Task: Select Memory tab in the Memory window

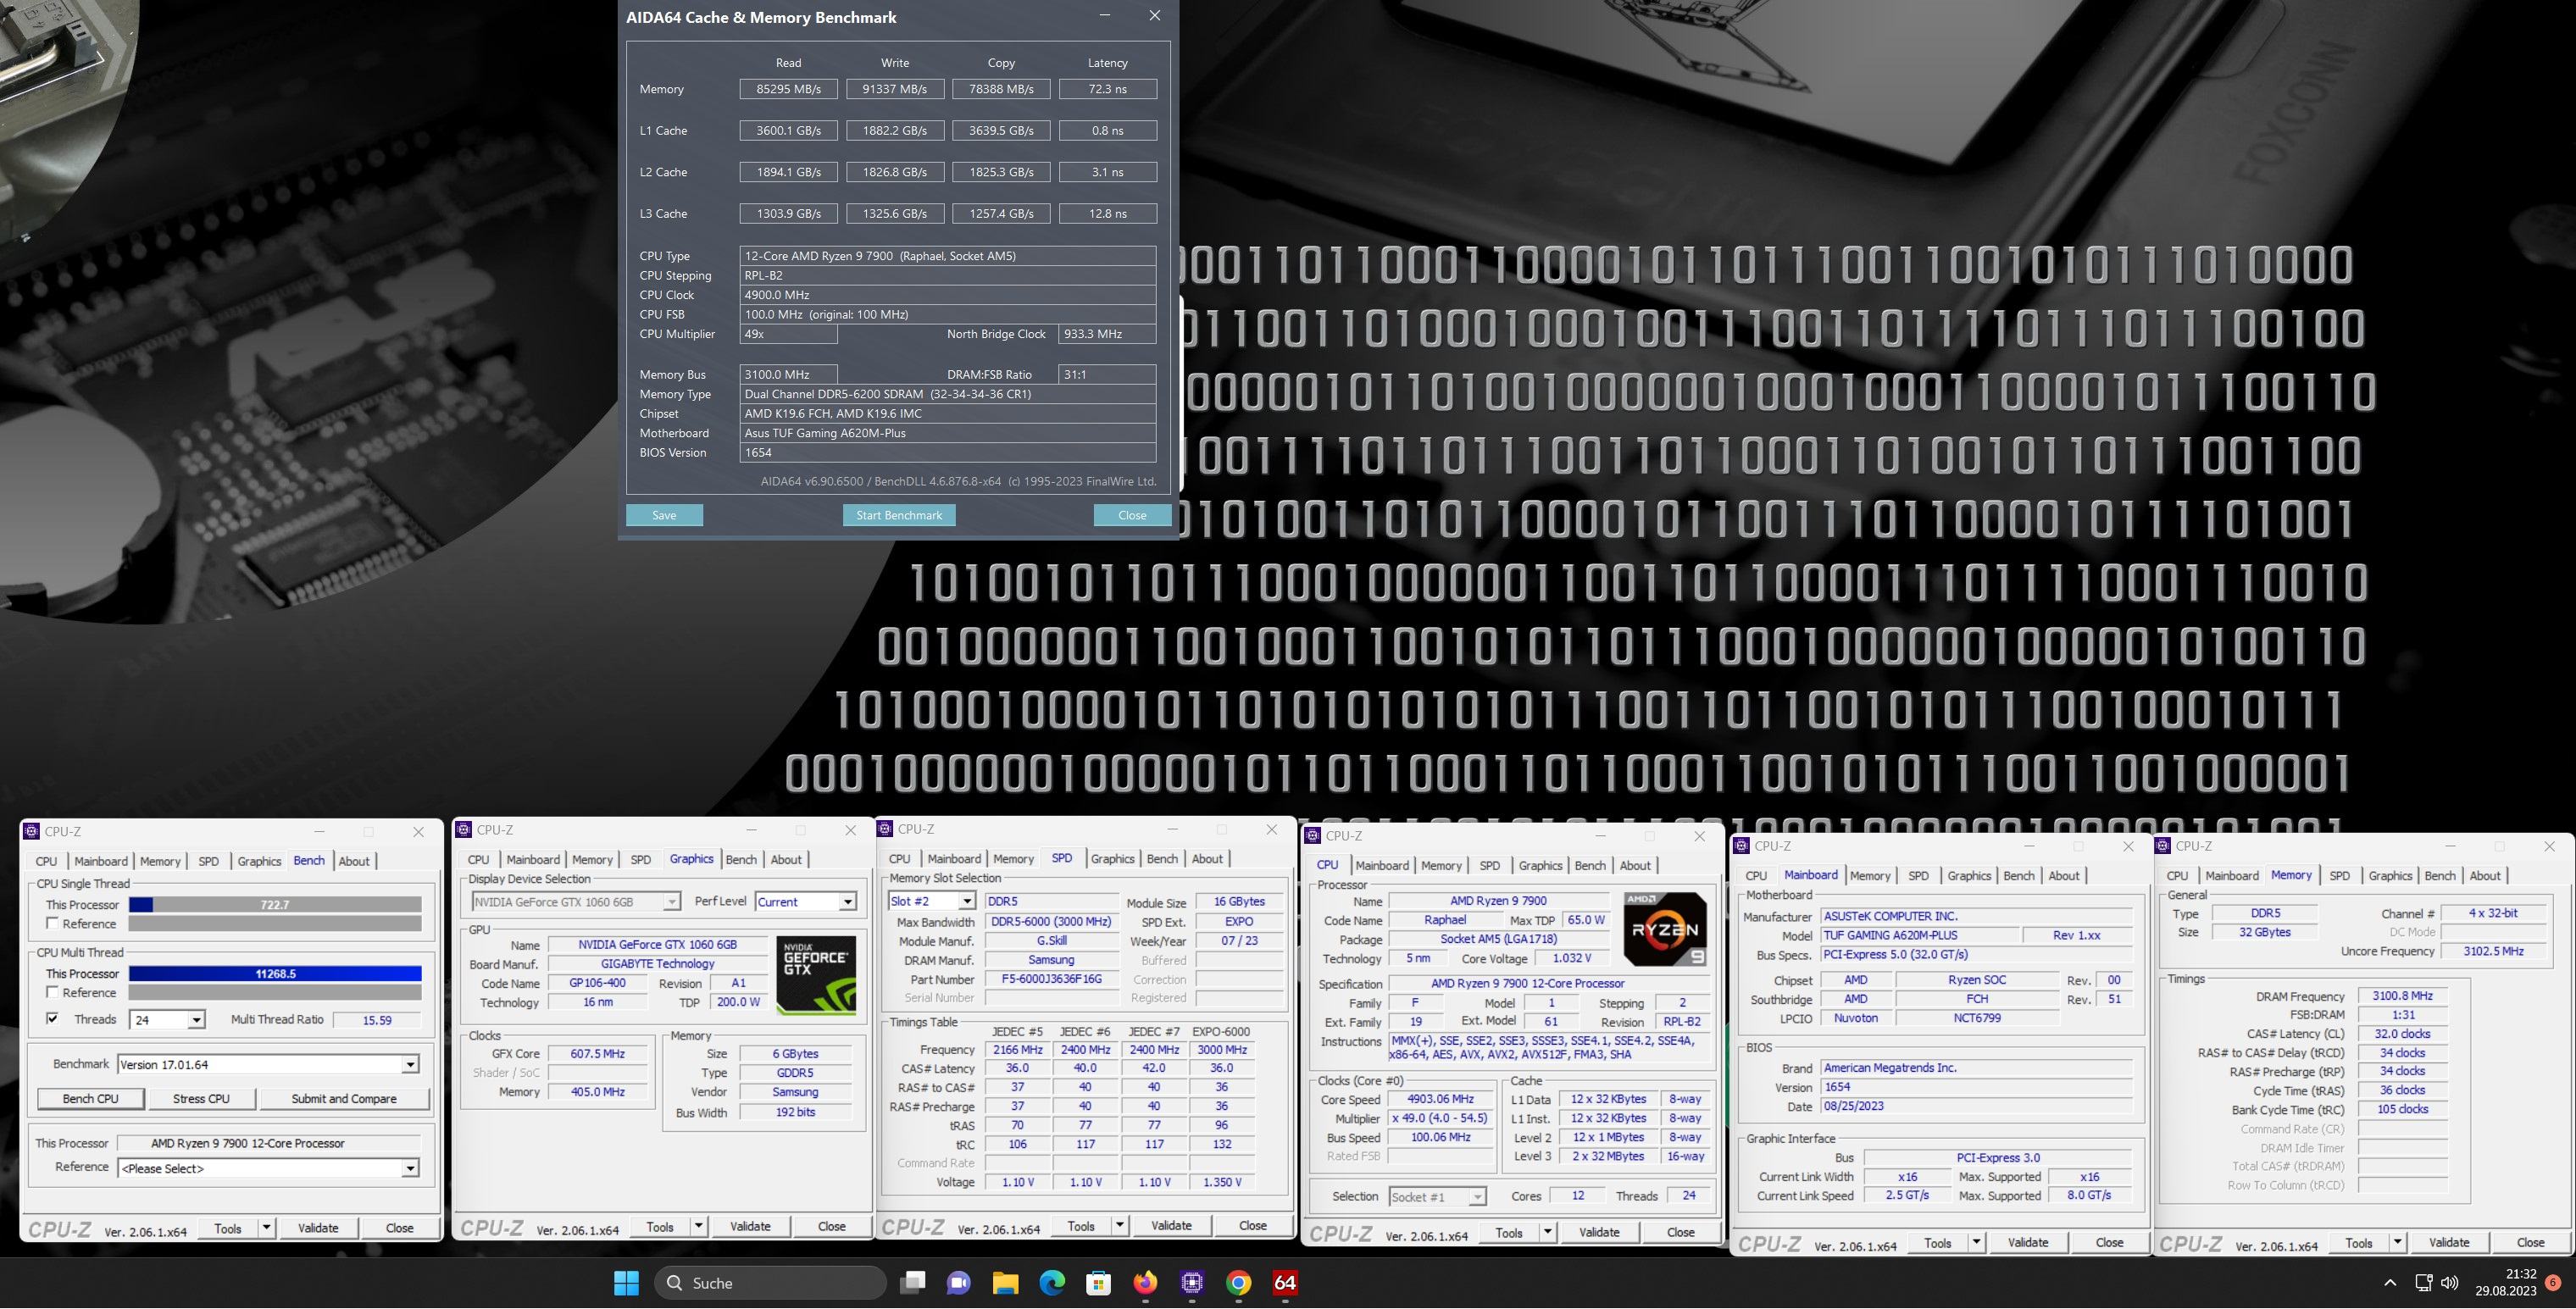Action: (x=2290, y=875)
